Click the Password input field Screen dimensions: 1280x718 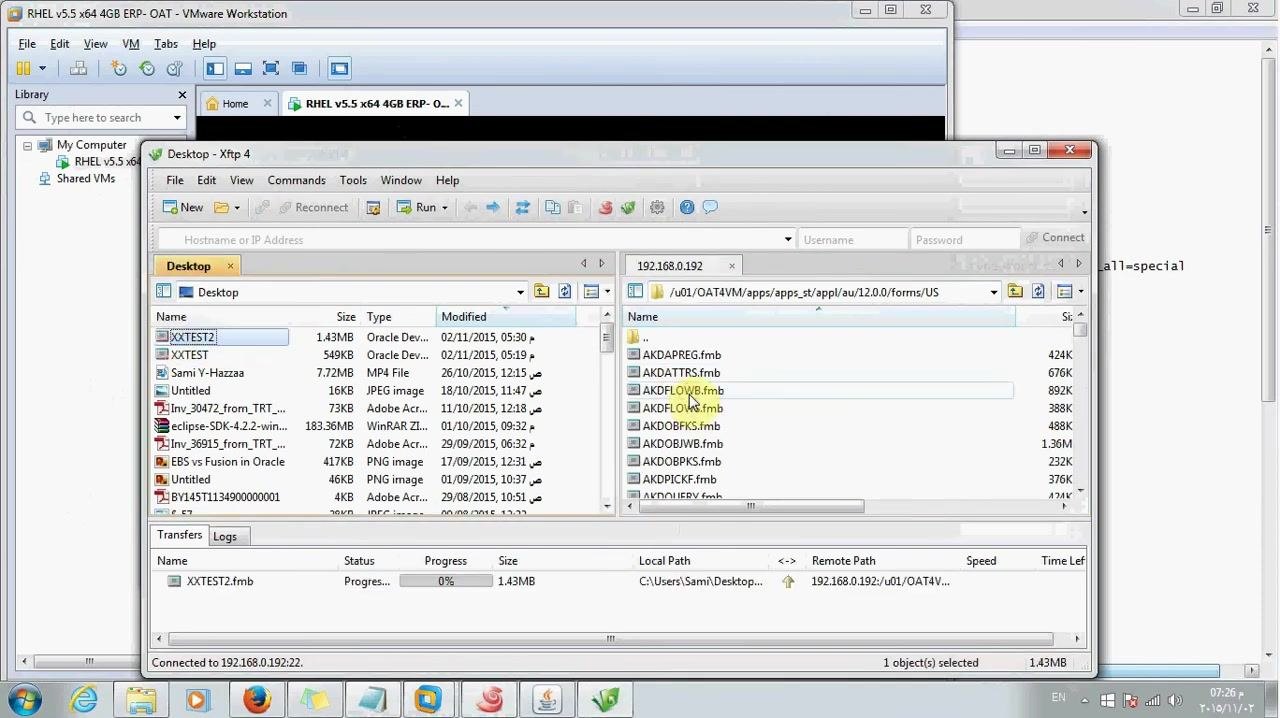pos(964,240)
